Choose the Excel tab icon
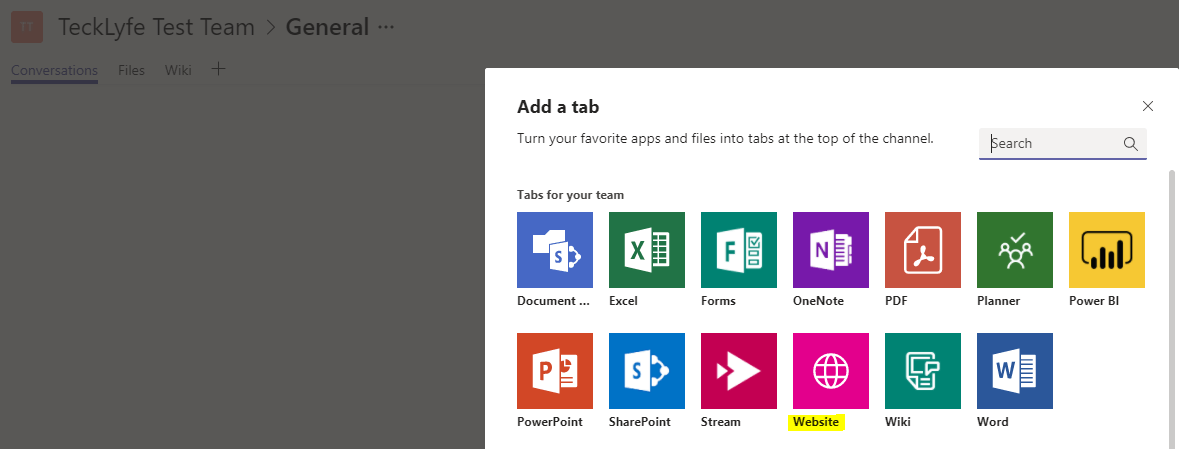The height and width of the screenshot is (449, 1179). pyautogui.click(x=646, y=250)
